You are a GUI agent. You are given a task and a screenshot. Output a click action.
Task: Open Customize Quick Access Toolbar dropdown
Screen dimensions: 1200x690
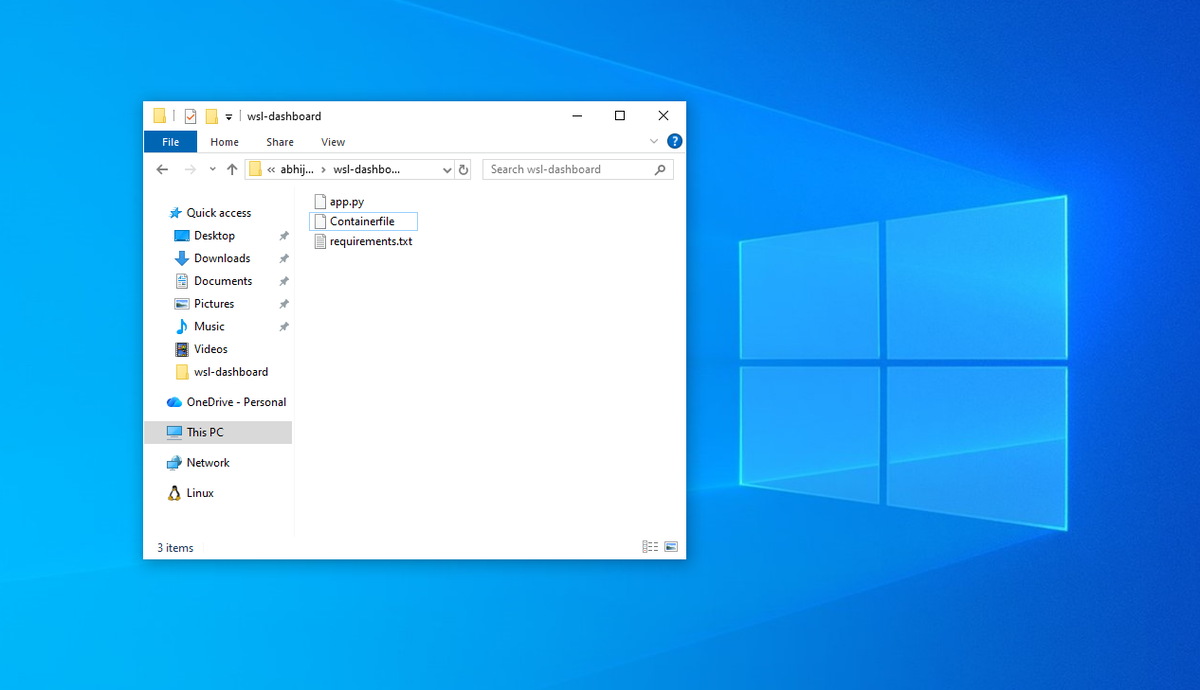click(x=229, y=117)
